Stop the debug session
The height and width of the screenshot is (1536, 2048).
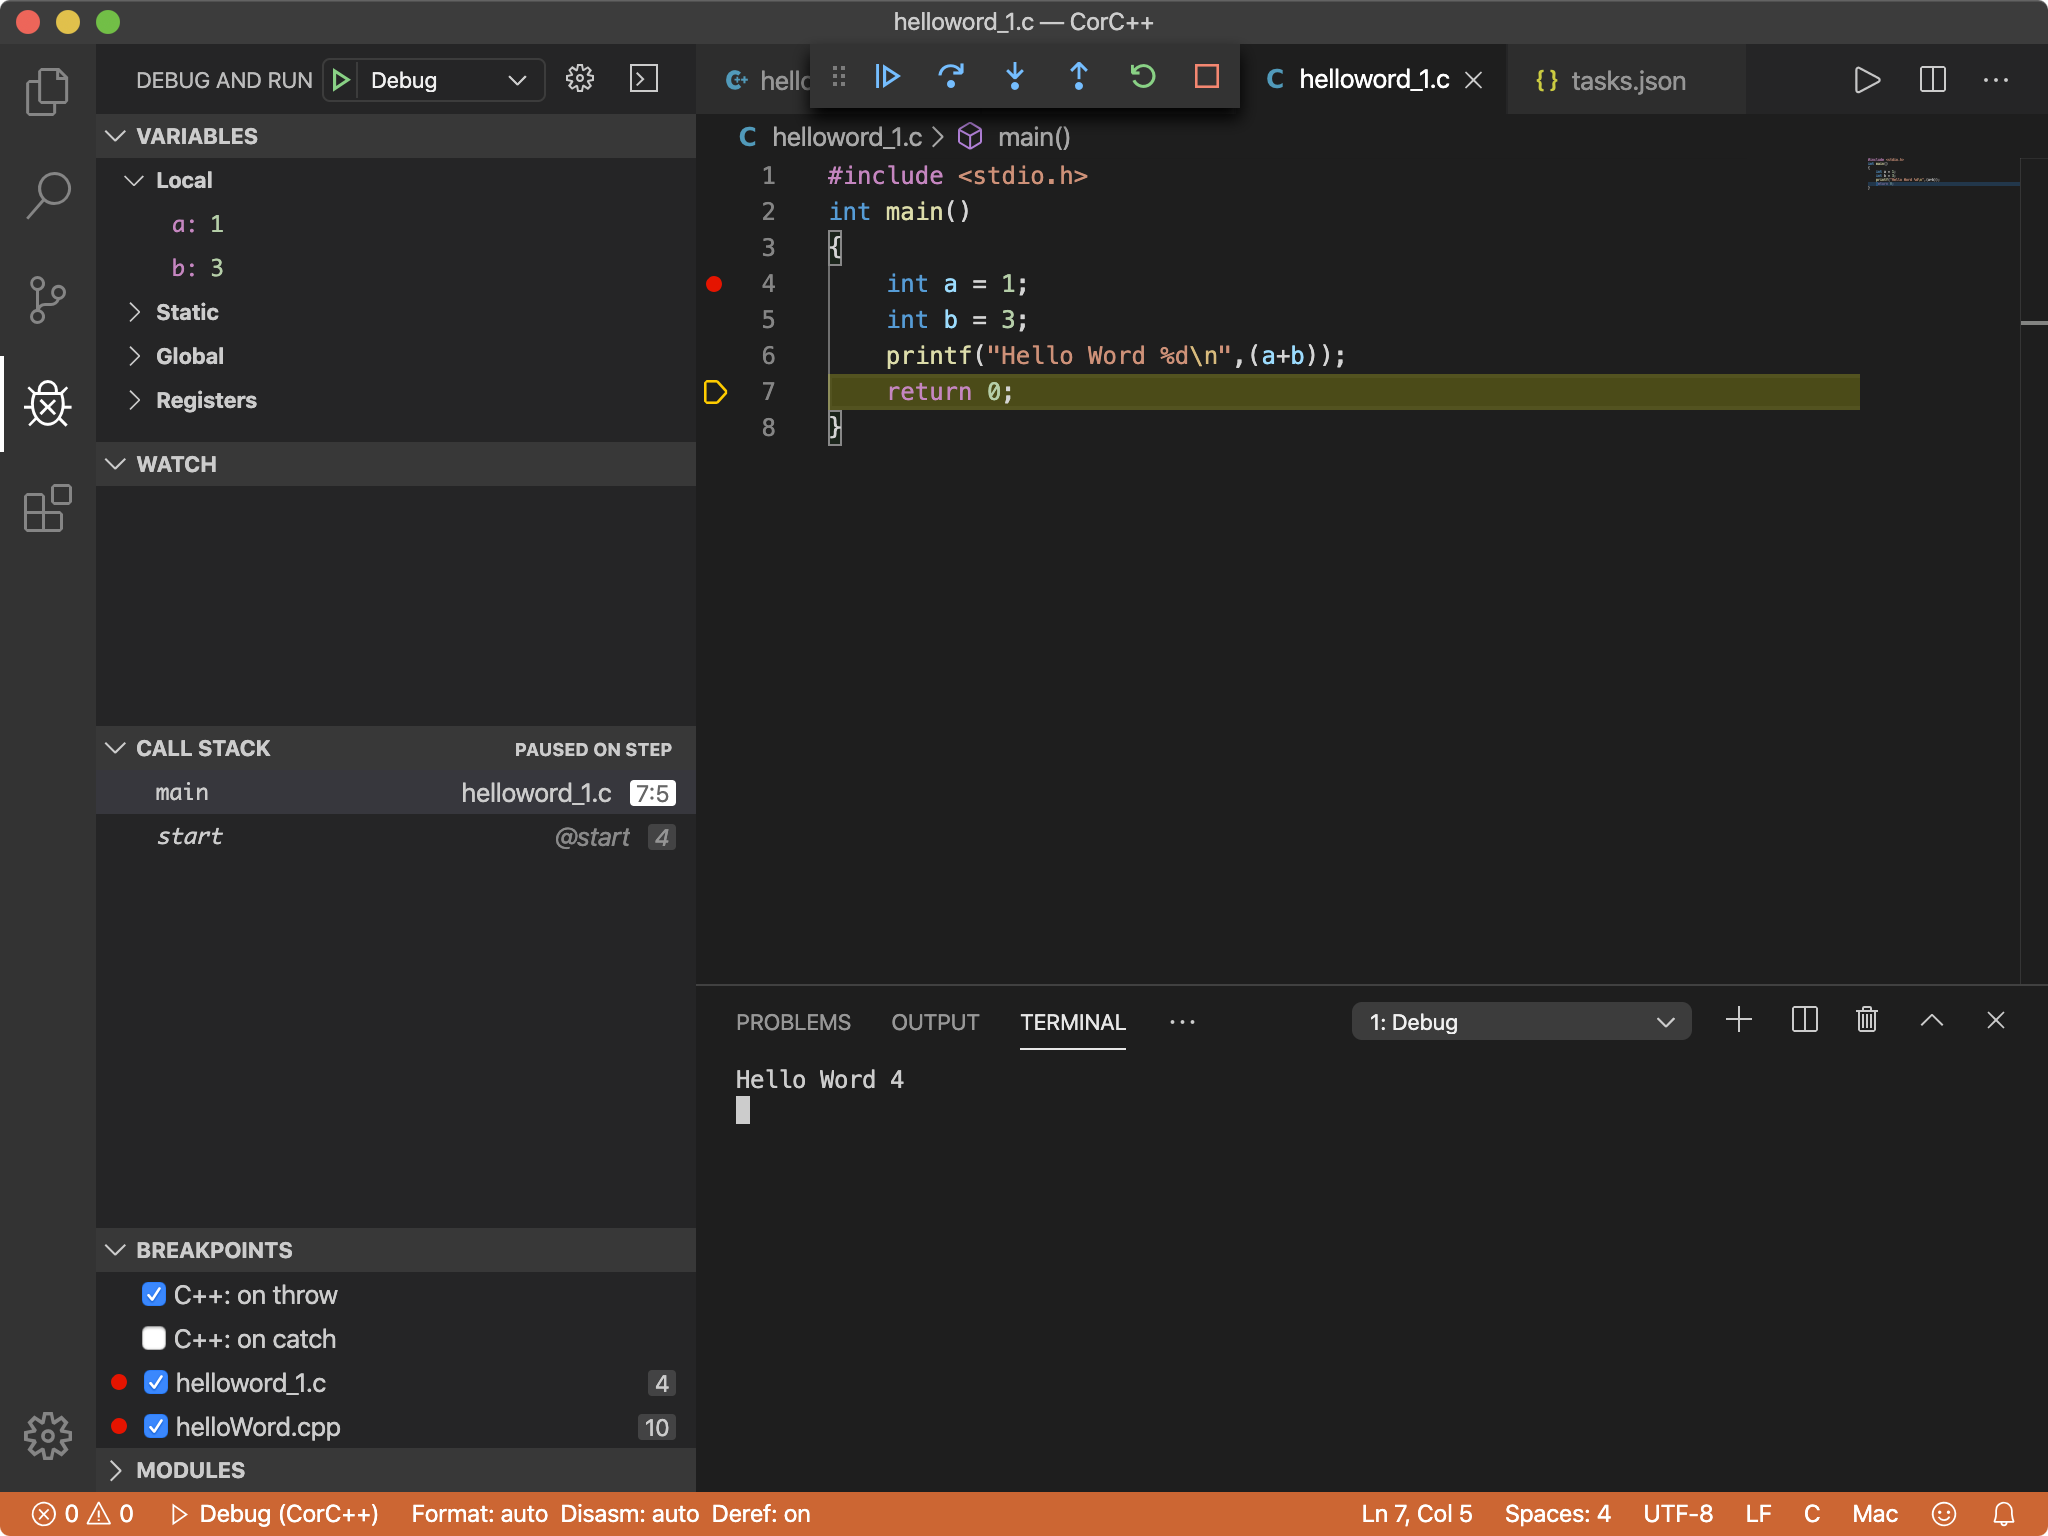click(1207, 77)
